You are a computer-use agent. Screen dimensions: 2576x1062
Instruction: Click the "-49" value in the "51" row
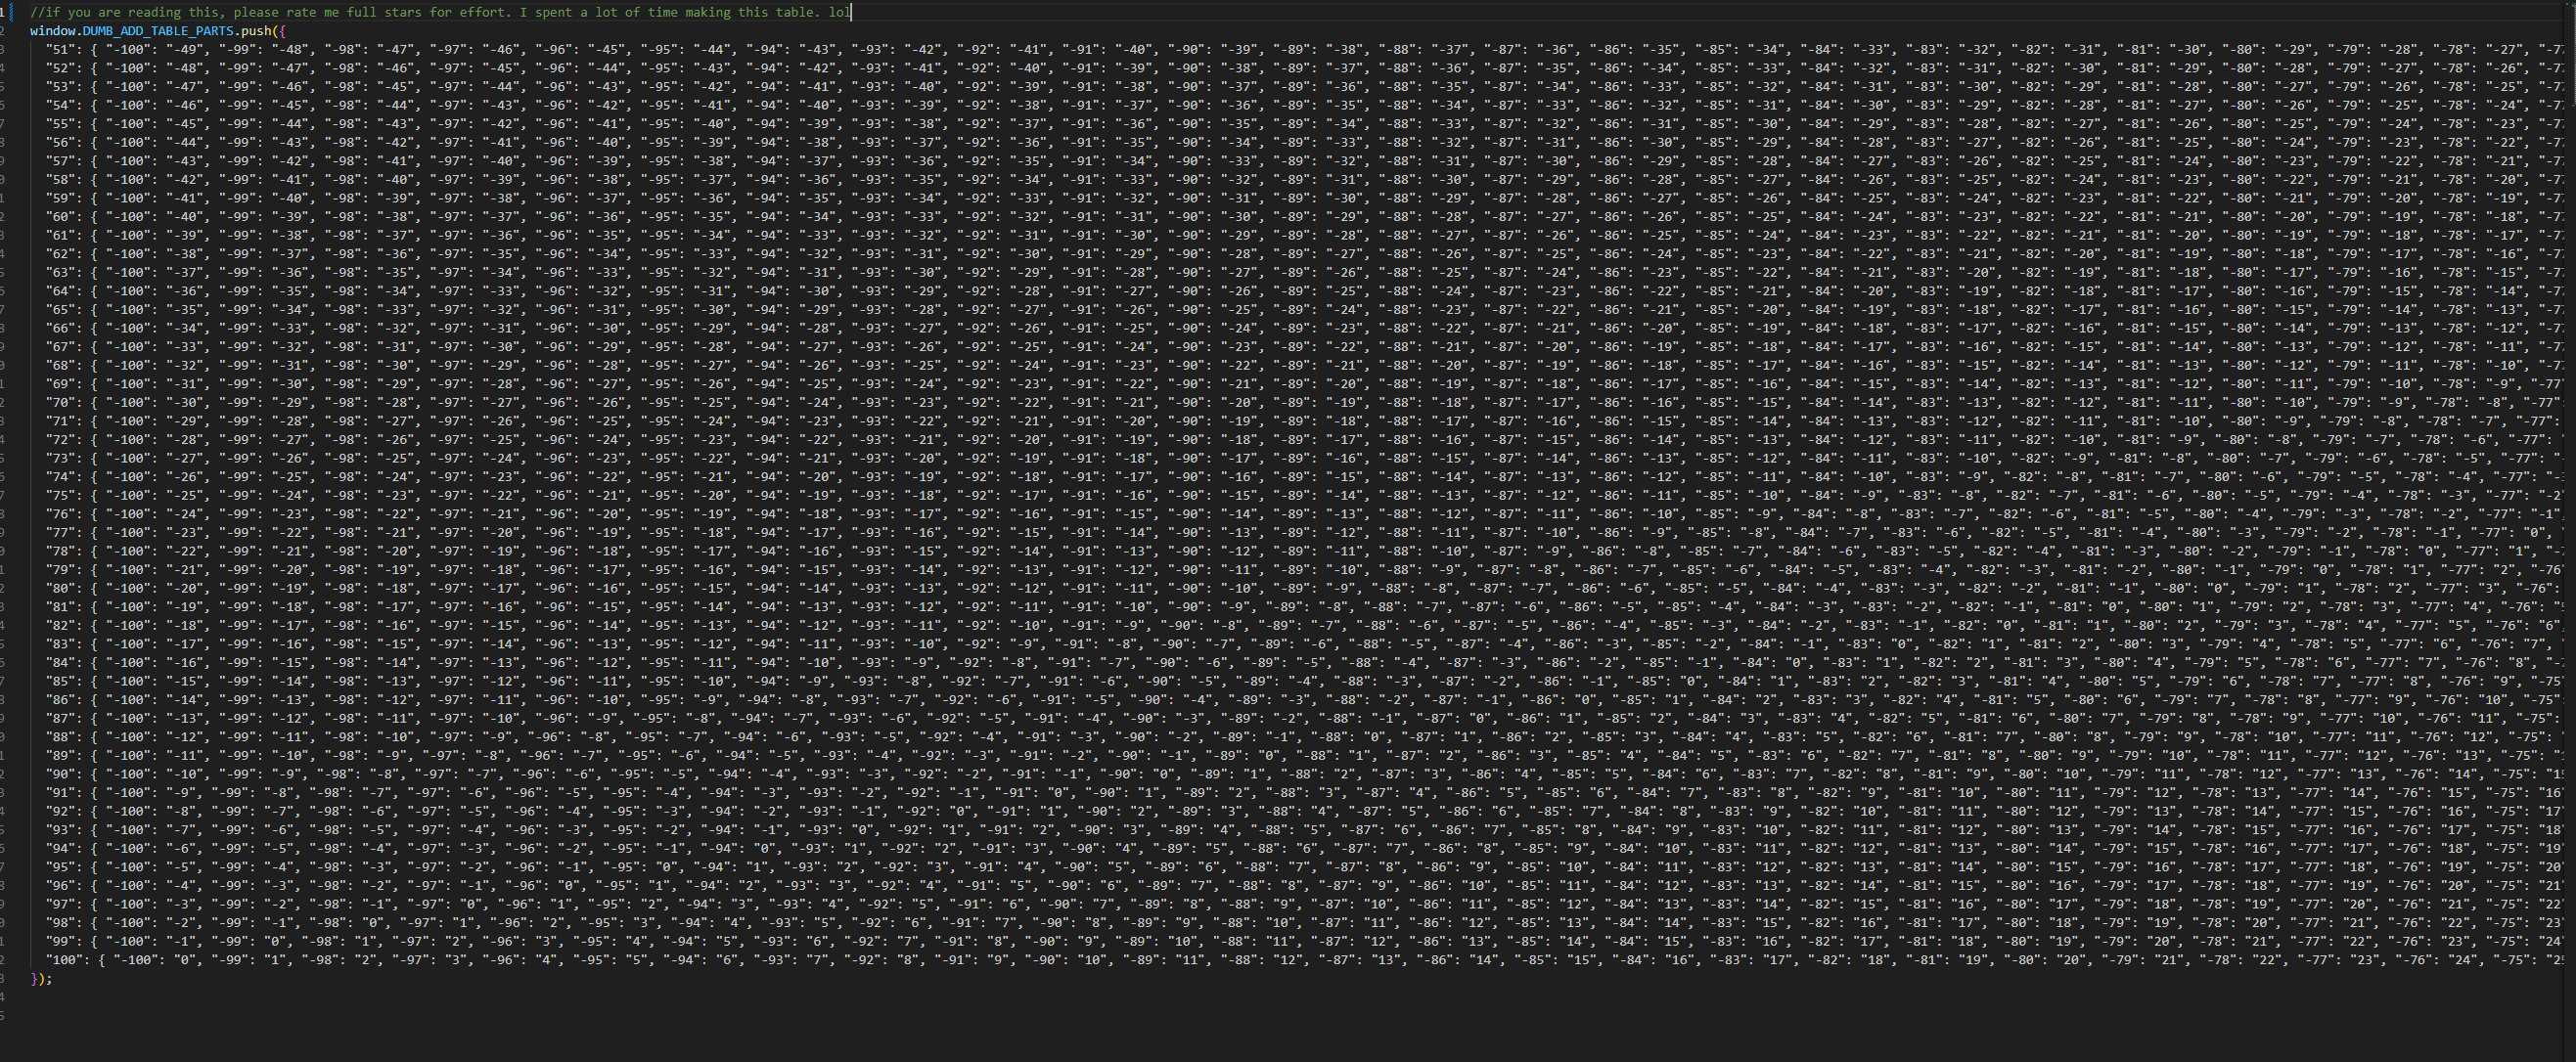(185, 50)
